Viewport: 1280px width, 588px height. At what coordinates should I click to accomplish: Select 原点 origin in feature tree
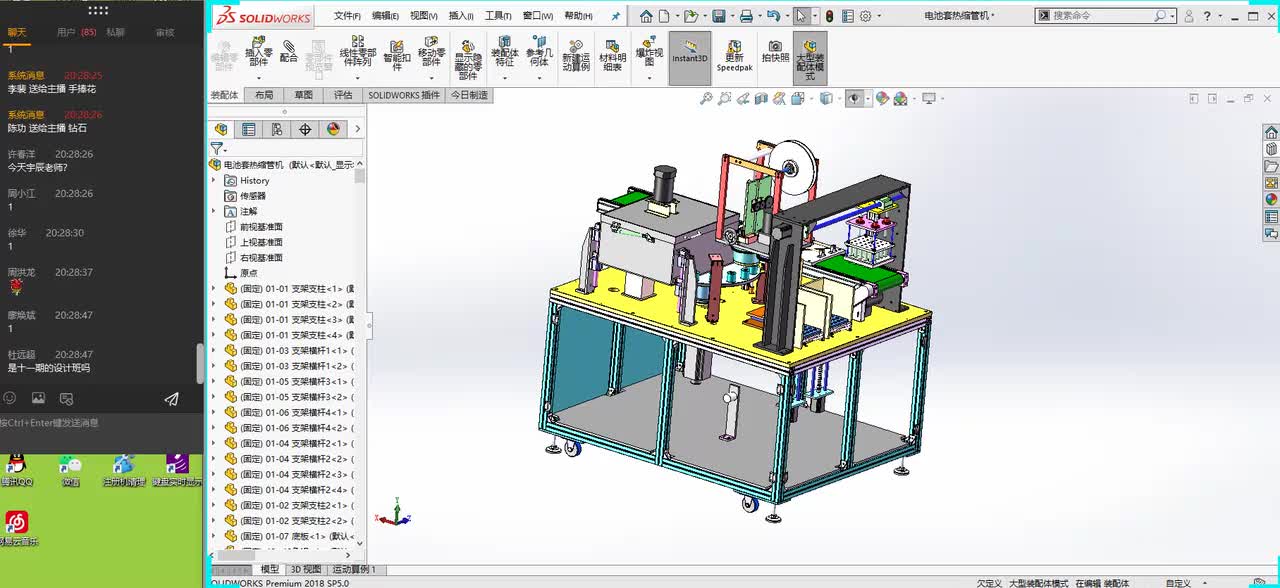(248, 273)
